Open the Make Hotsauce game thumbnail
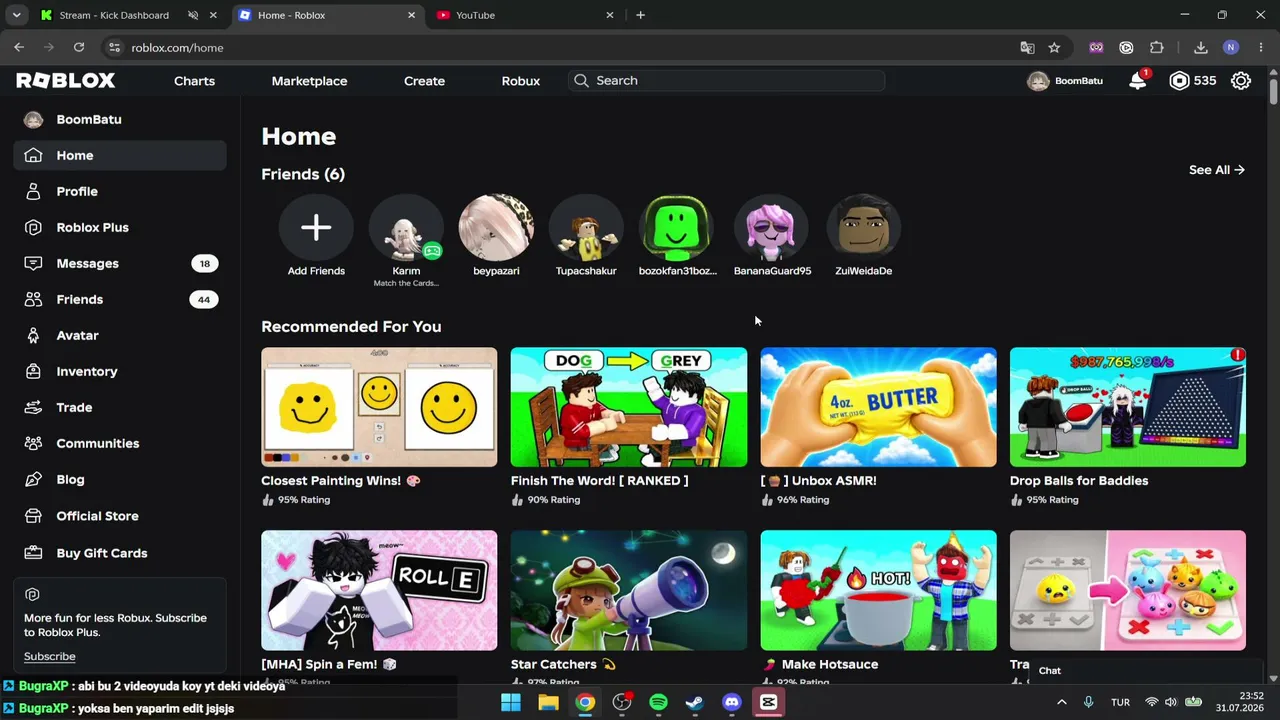The width and height of the screenshot is (1280, 720). 878,590
